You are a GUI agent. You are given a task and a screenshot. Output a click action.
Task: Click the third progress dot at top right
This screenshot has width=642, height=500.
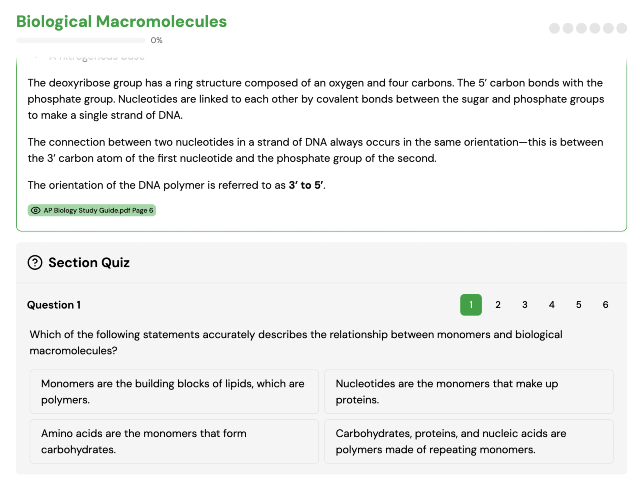coord(581,28)
